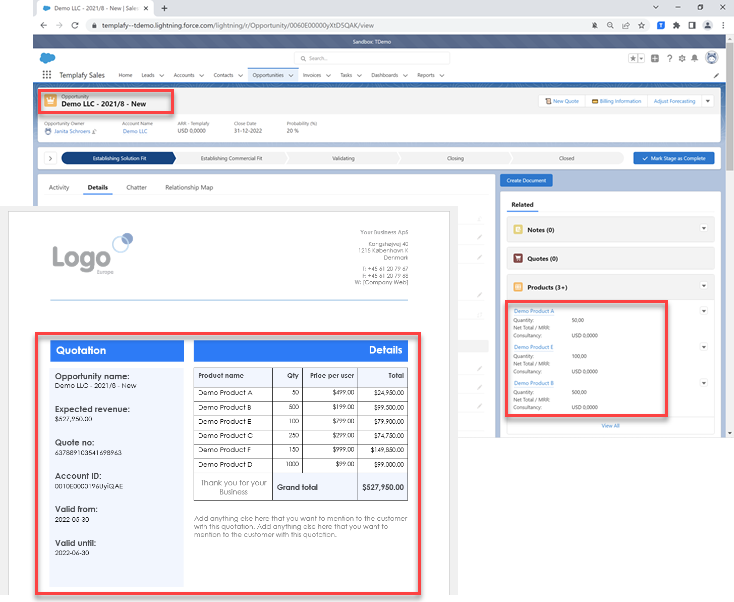Open the Favorites list dropdown arrow
Viewport: 734px width, 602px height.
pyautogui.click(x=641, y=58)
